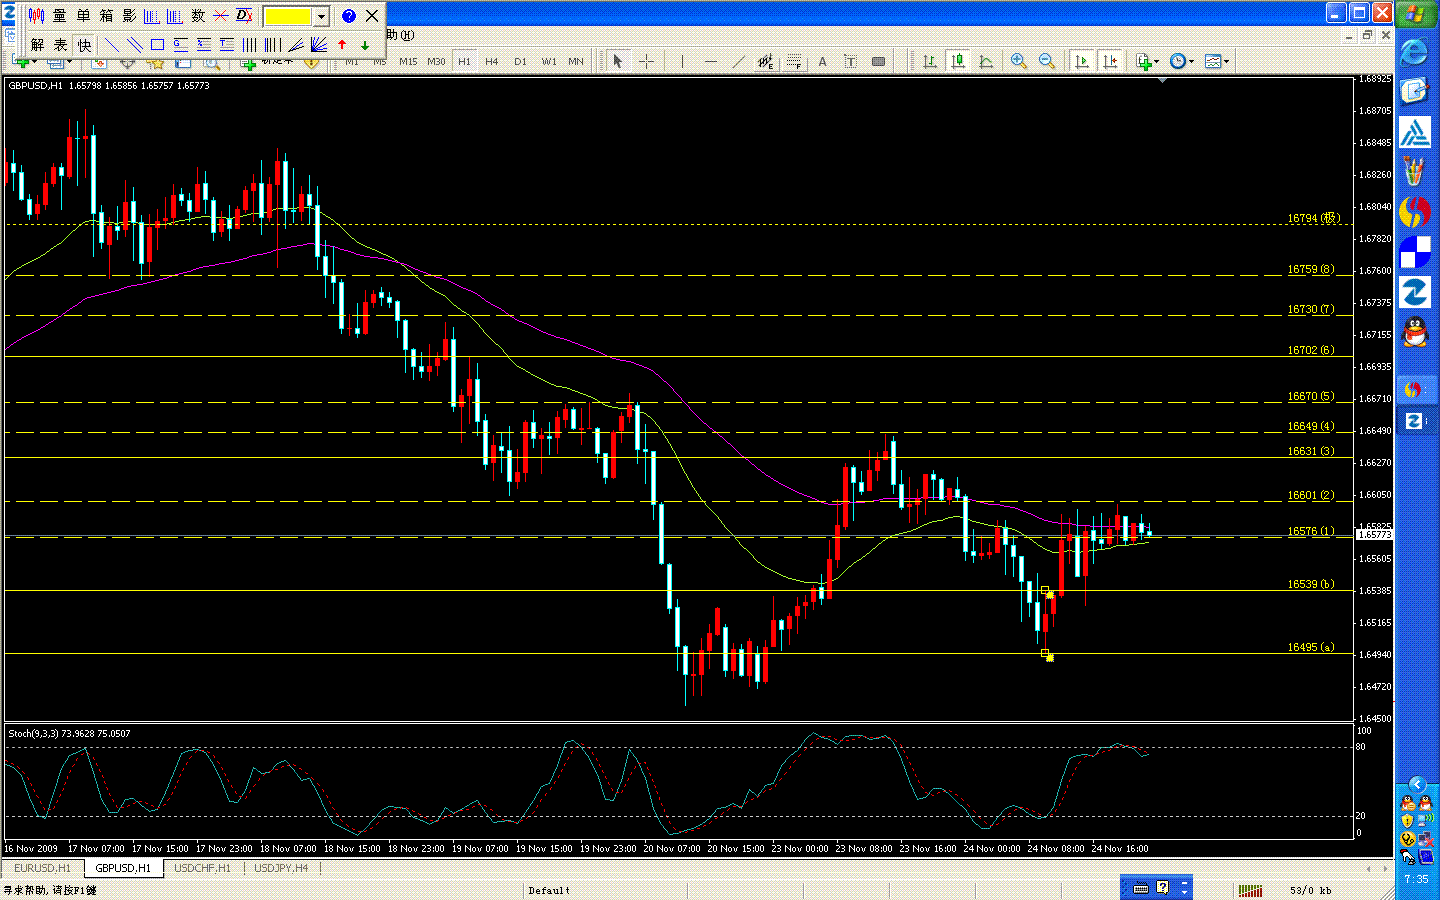This screenshot has height=900, width=1440.
Task: Click the 16495 (a) price level label
Action: (x=1311, y=647)
